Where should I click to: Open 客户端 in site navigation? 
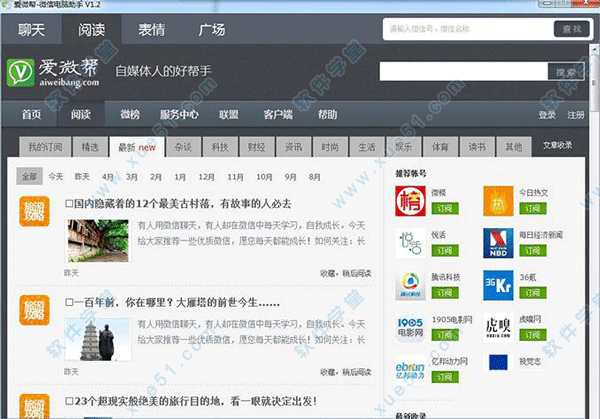click(278, 114)
